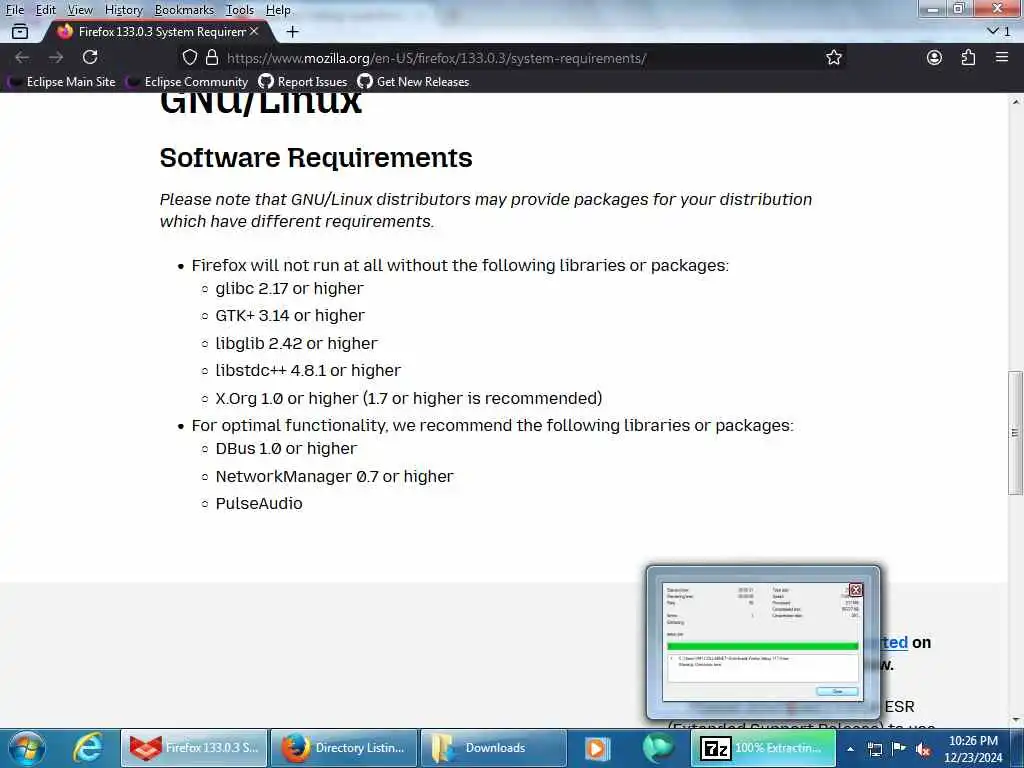1024x768 pixels.
Task: Reload the current page
Action: pyautogui.click(x=90, y=57)
